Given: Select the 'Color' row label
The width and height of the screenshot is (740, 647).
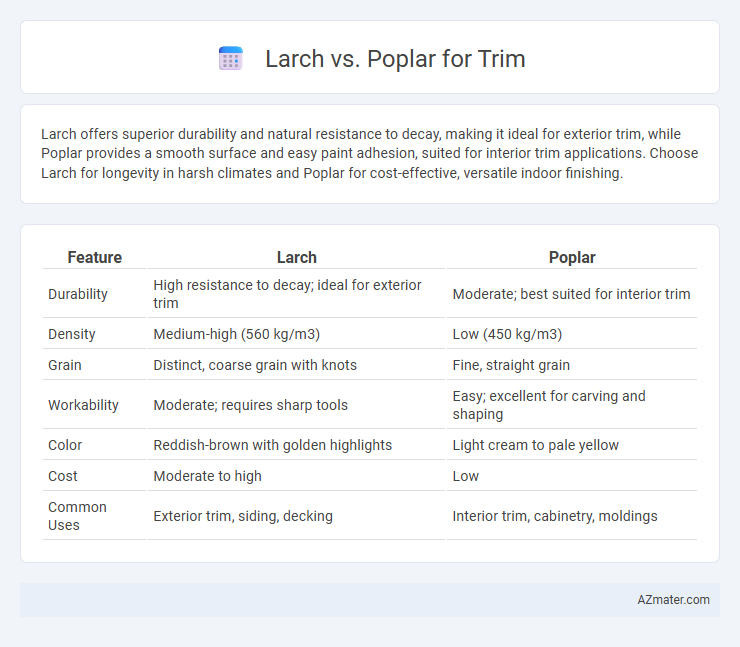Looking at the screenshot, I should [65, 445].
